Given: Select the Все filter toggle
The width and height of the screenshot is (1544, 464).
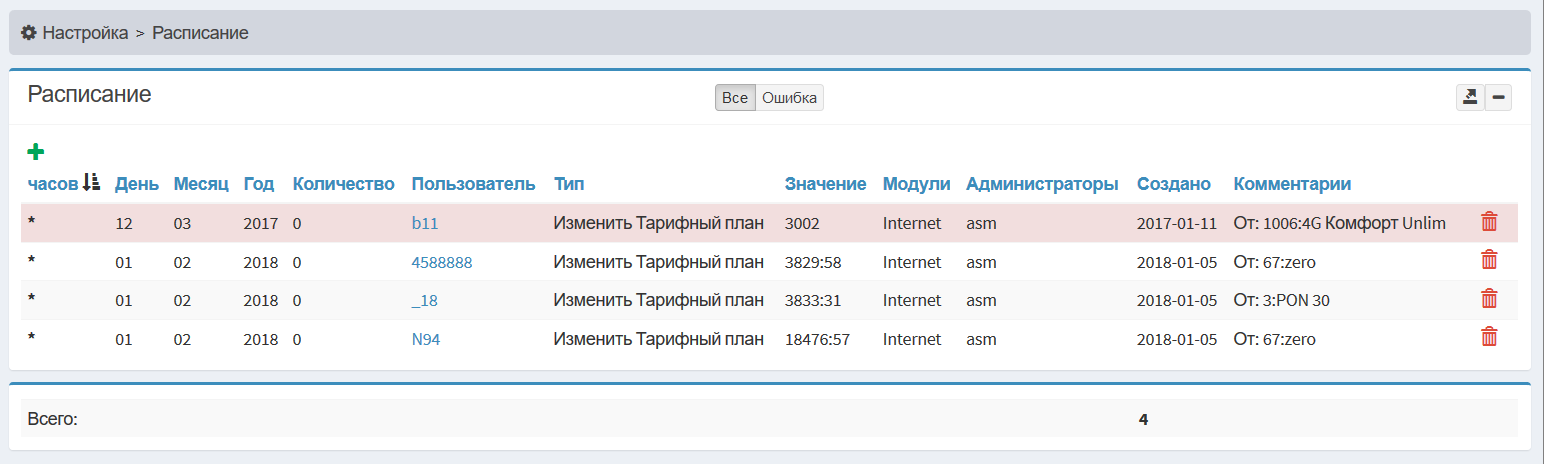Looking at the screenshot, I should (735, 98).
